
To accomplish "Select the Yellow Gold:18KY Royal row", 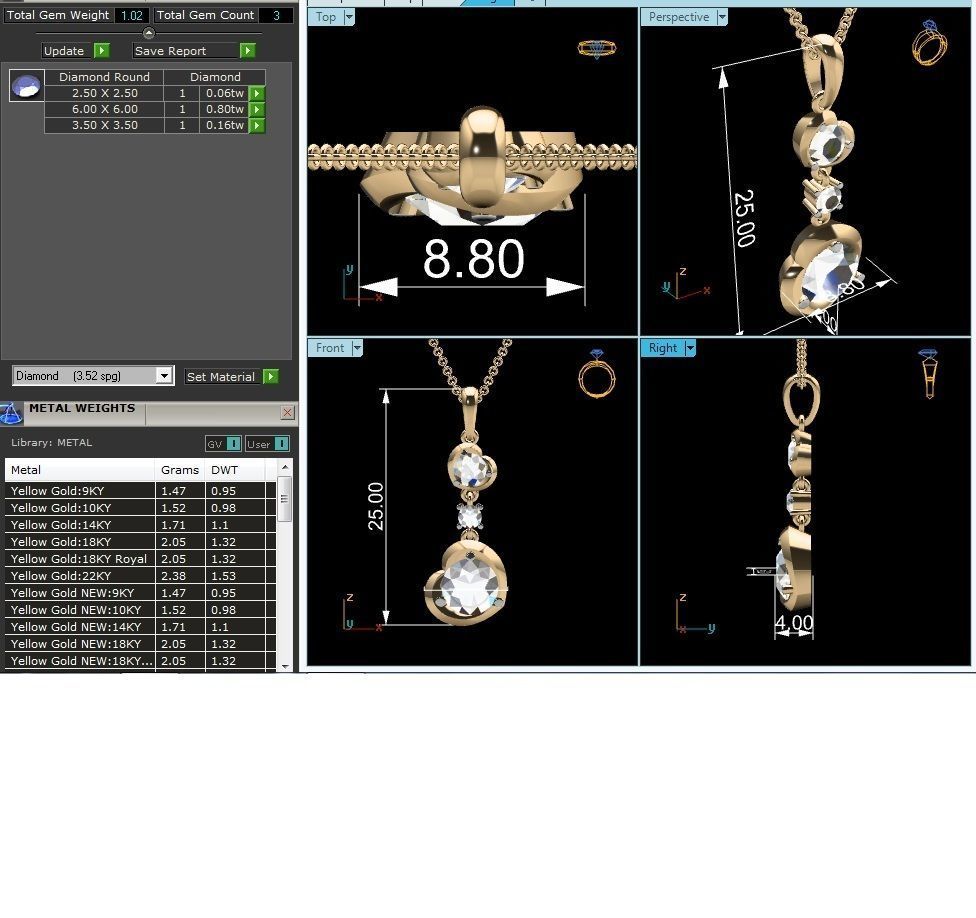I will [140, 559].
